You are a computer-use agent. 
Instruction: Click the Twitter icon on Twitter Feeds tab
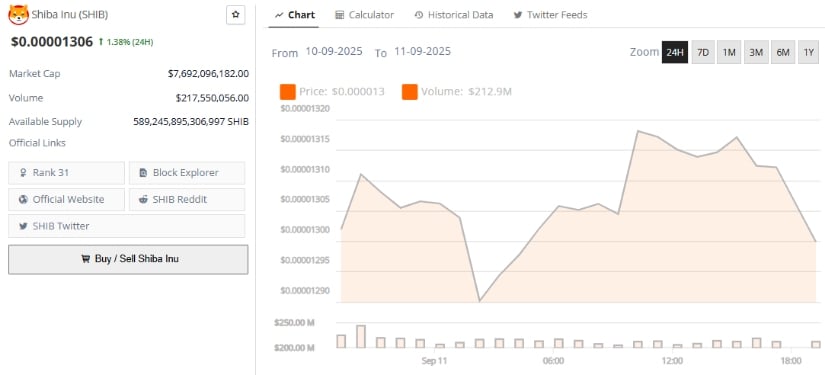(518, 15)
